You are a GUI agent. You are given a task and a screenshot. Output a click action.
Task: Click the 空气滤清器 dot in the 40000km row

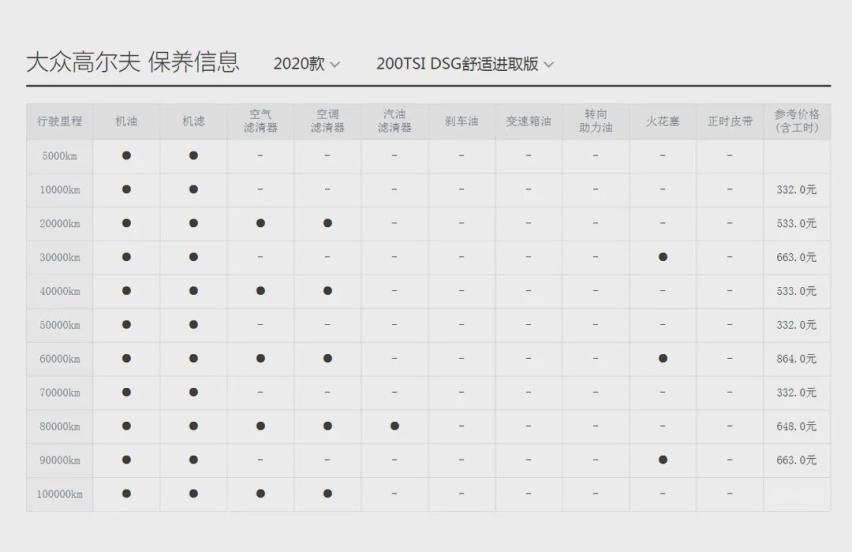[x=260, y=291]
